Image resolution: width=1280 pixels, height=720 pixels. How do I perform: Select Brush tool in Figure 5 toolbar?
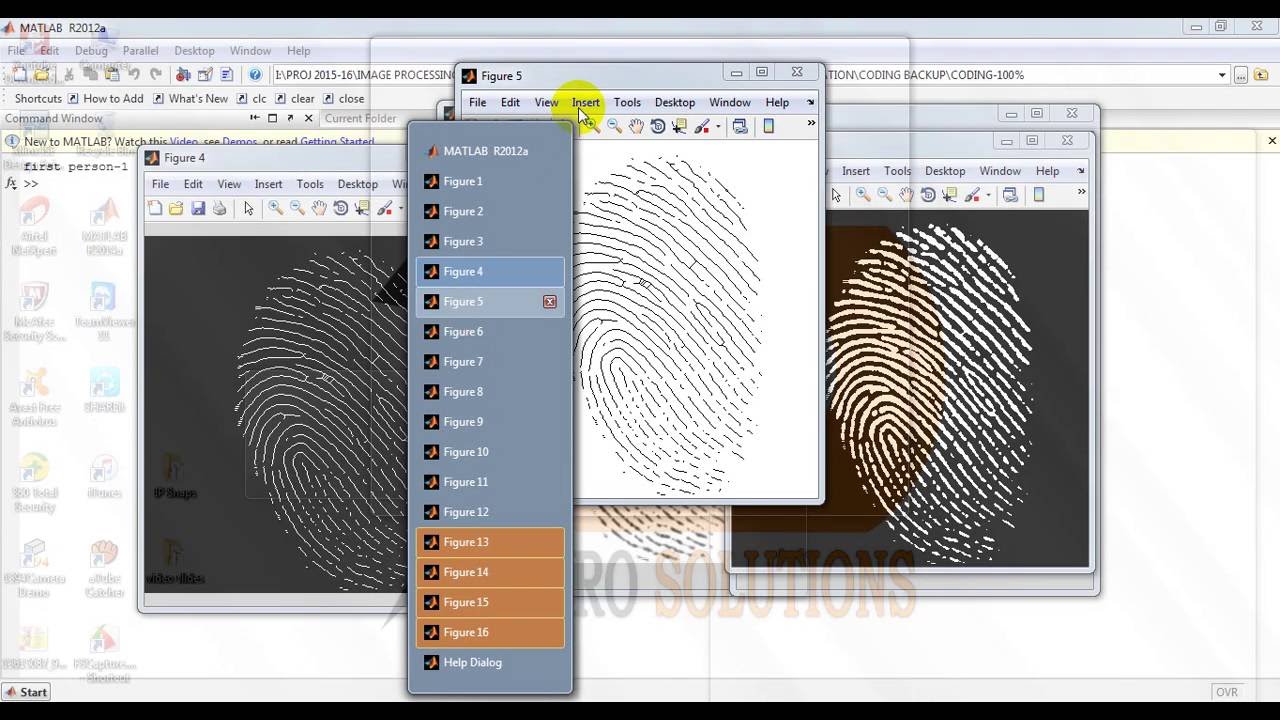click(x=702, y=126)
